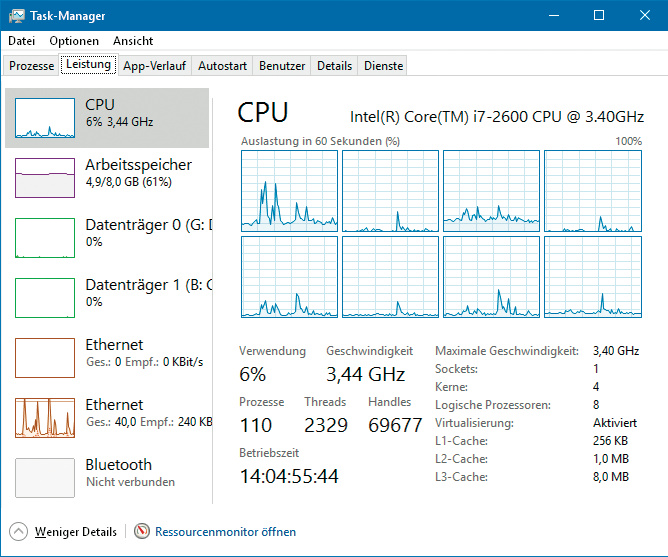Switch to the App-Verlauf tab

[x=154, y=66]
